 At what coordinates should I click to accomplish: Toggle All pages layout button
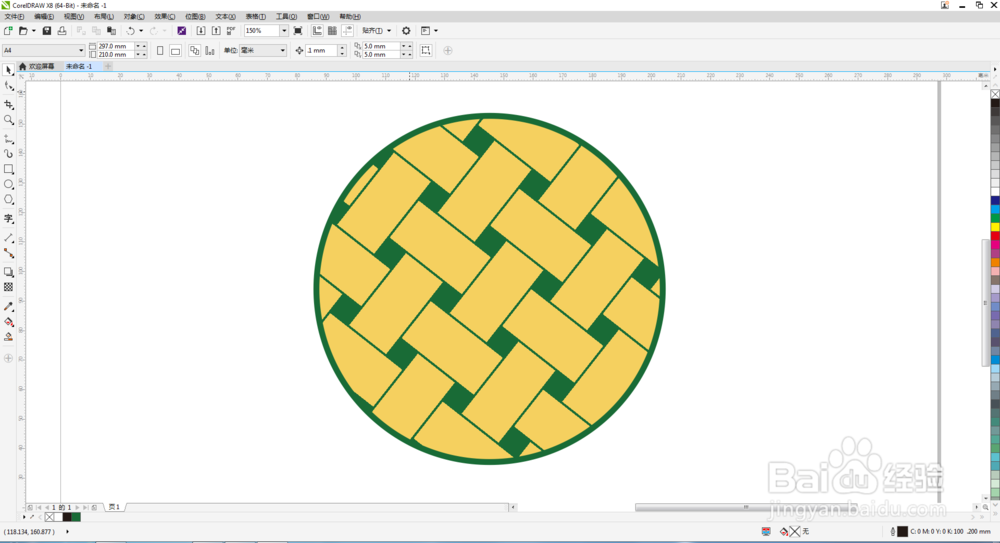click(195, 50)
